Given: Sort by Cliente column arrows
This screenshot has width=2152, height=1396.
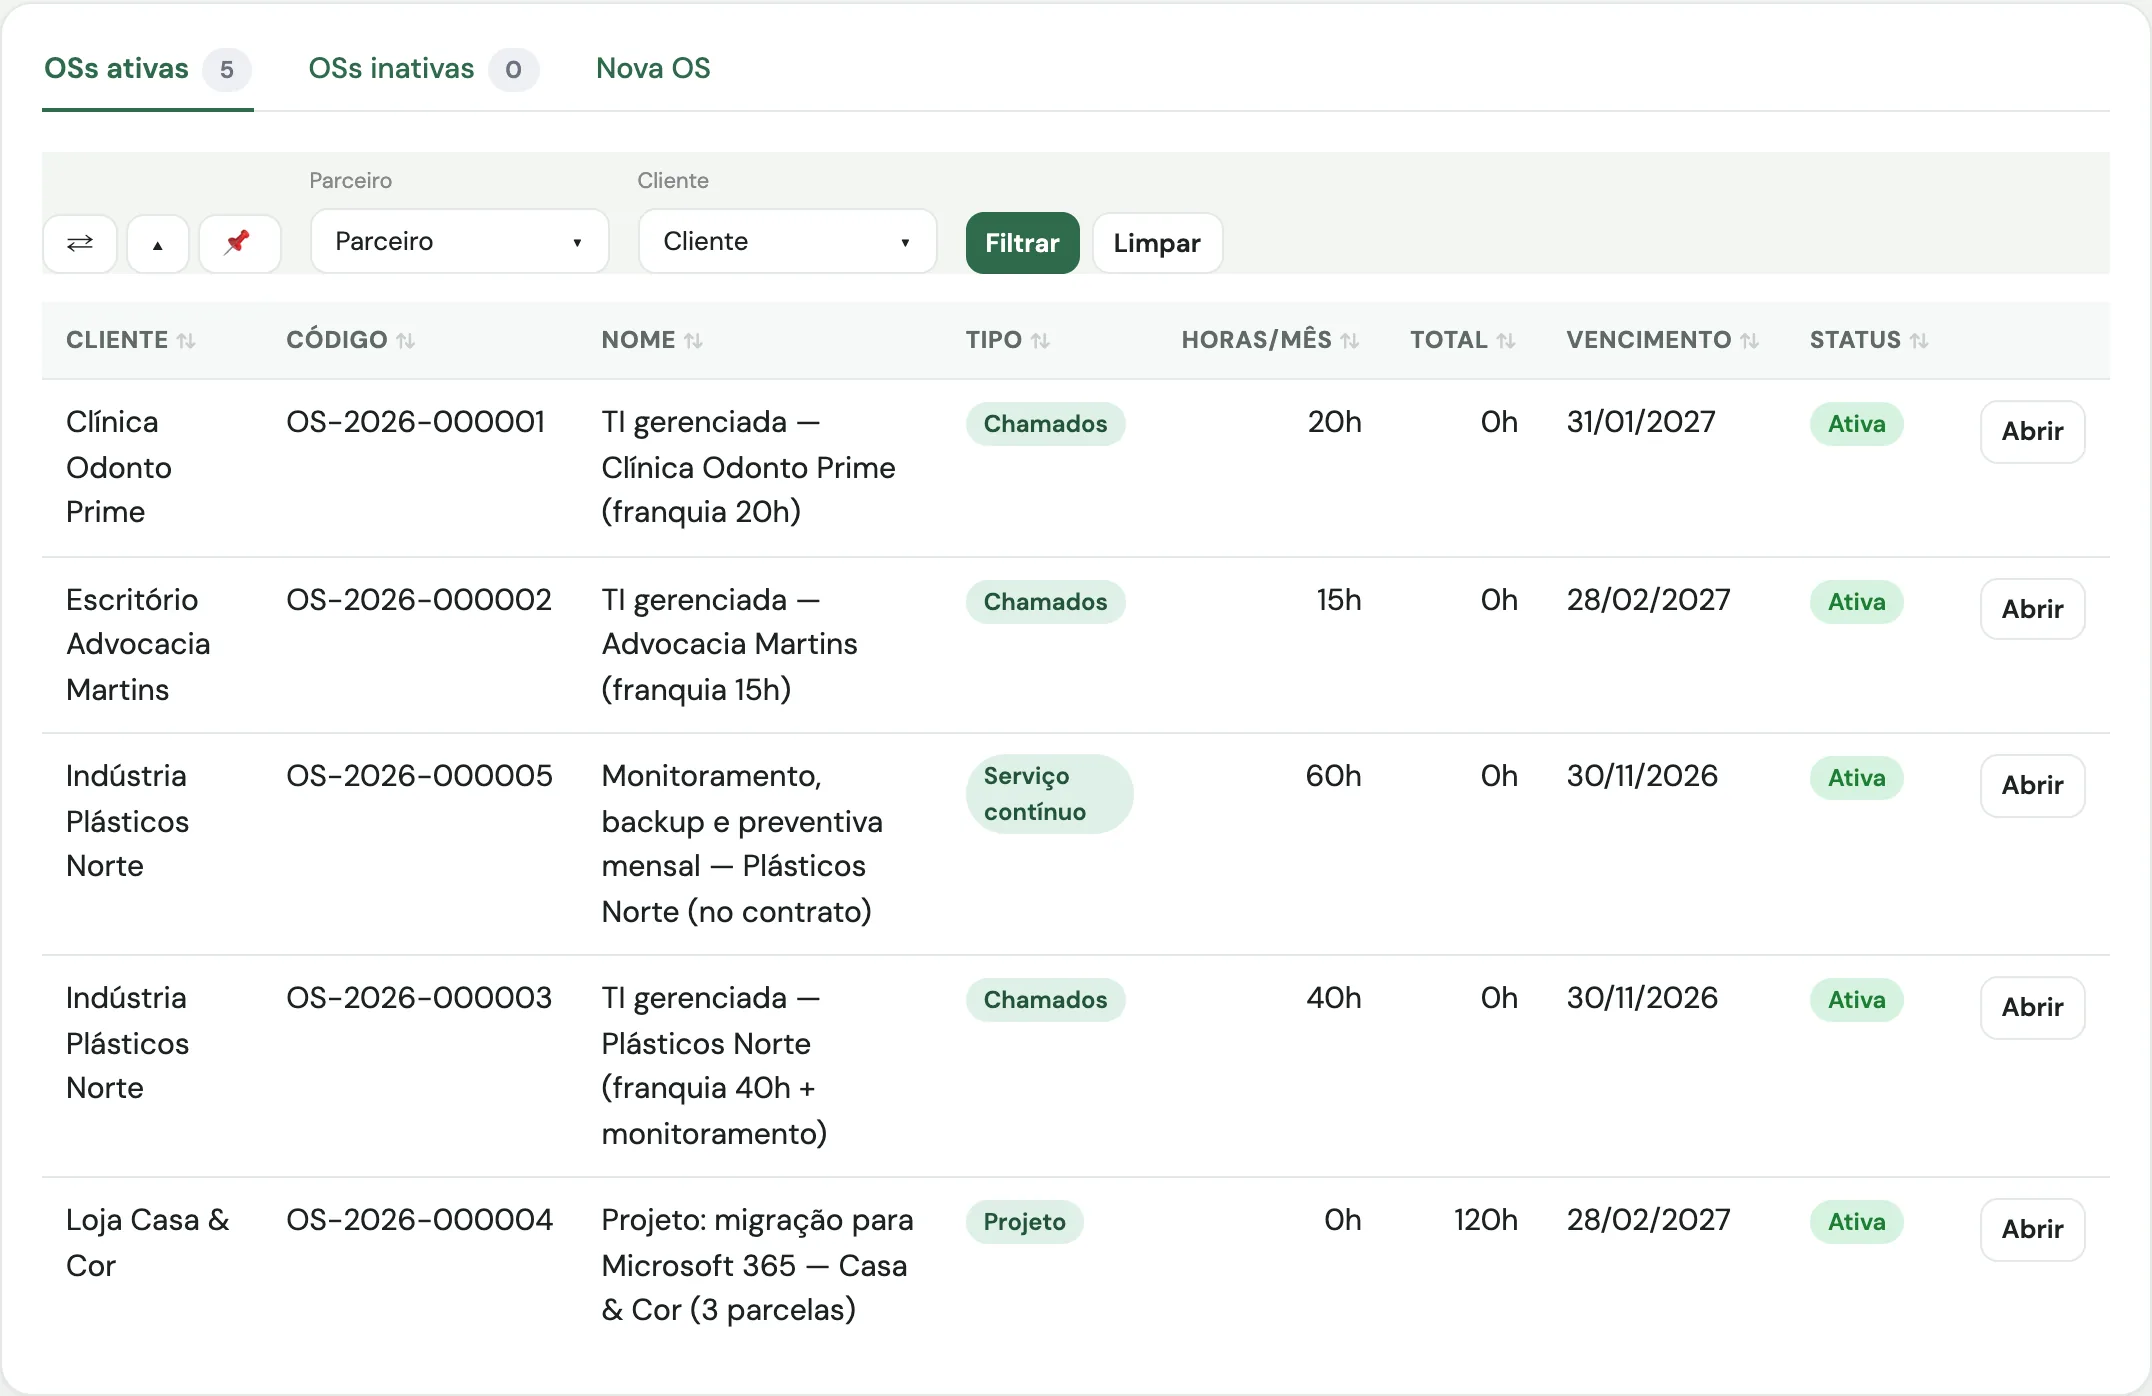Looking at the screenshot, I should [x=186, y=341].
